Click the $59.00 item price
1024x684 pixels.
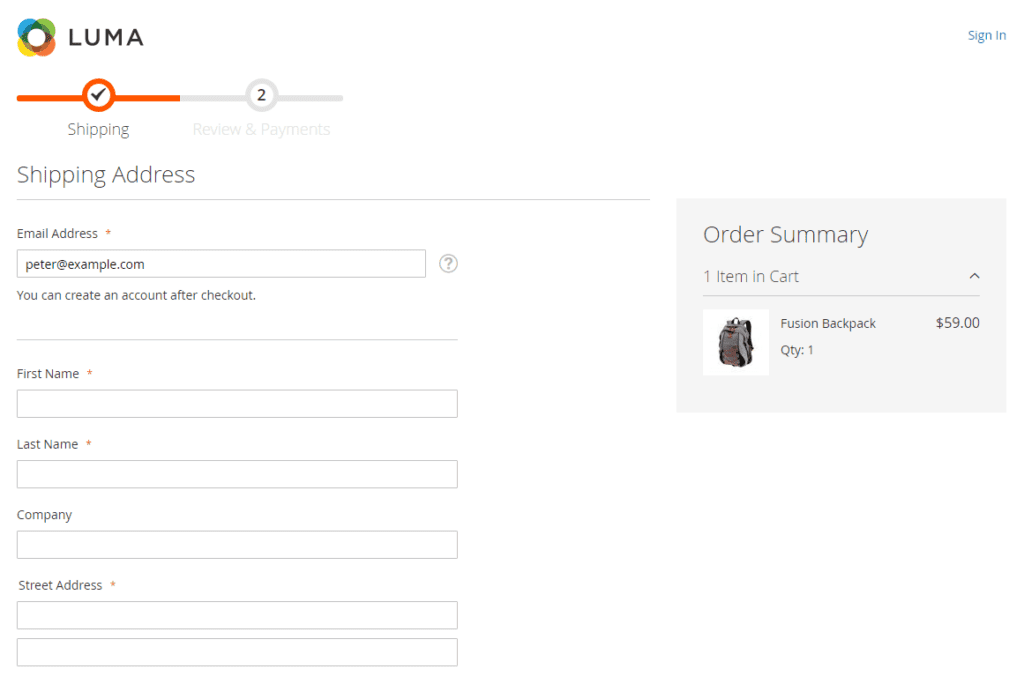tap(957, 323)
